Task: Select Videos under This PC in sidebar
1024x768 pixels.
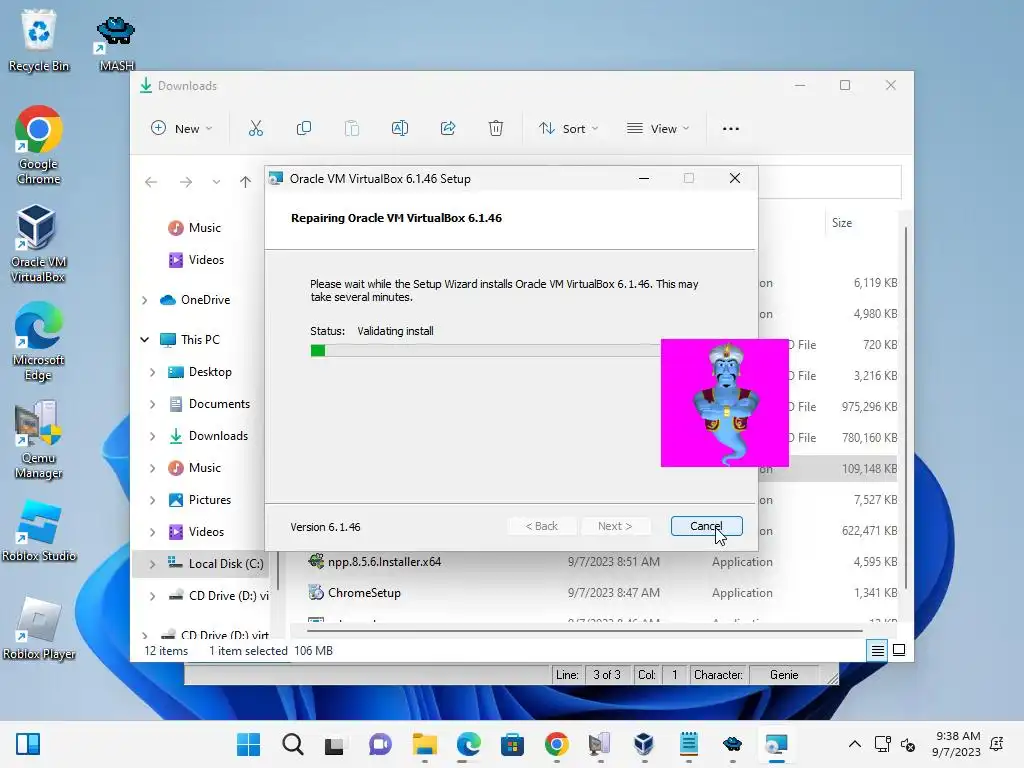Action: (196, 532)
